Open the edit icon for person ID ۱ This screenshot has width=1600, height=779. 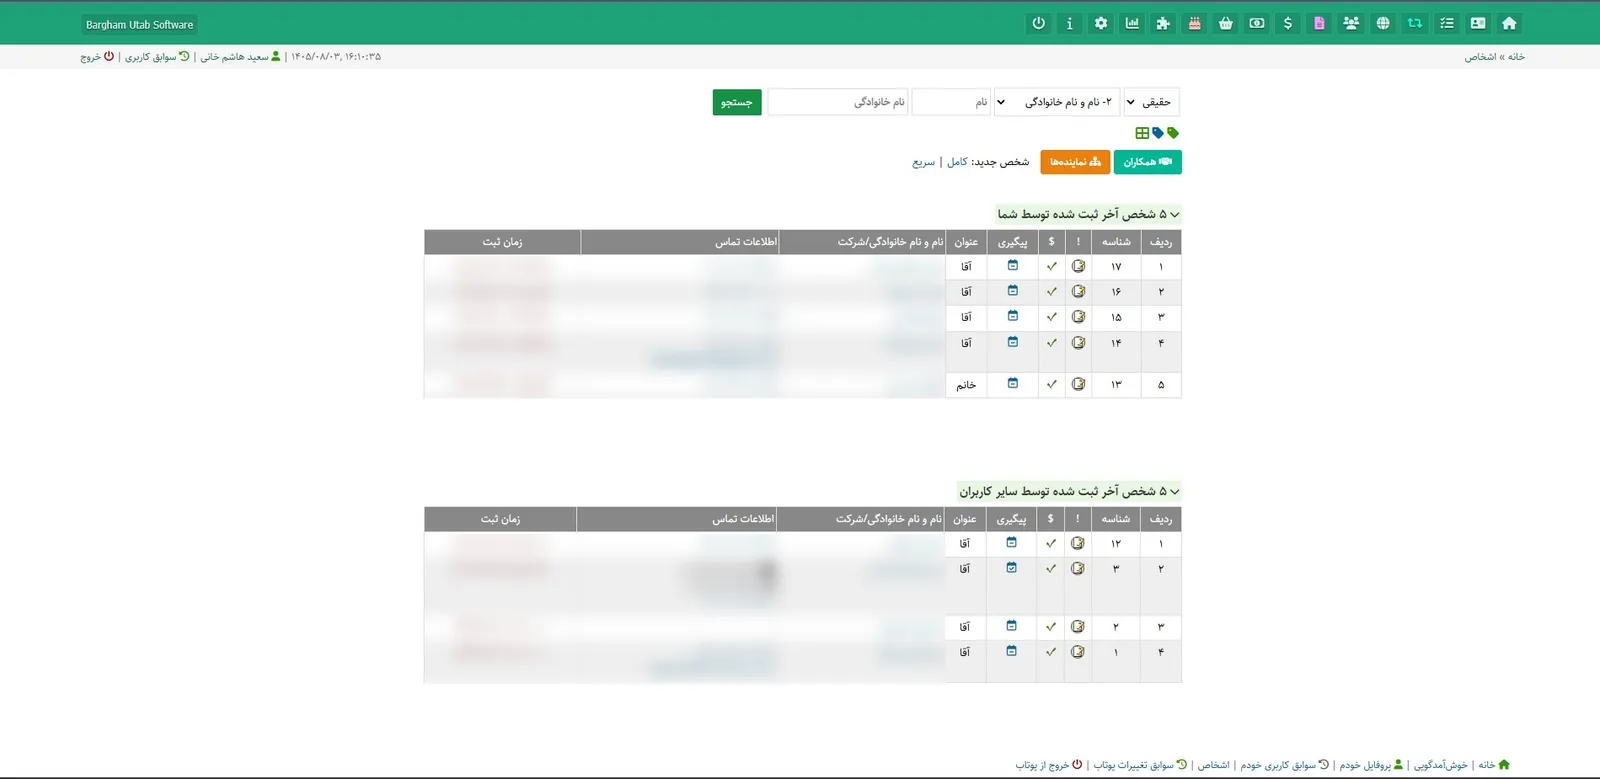pos(1077,652)
